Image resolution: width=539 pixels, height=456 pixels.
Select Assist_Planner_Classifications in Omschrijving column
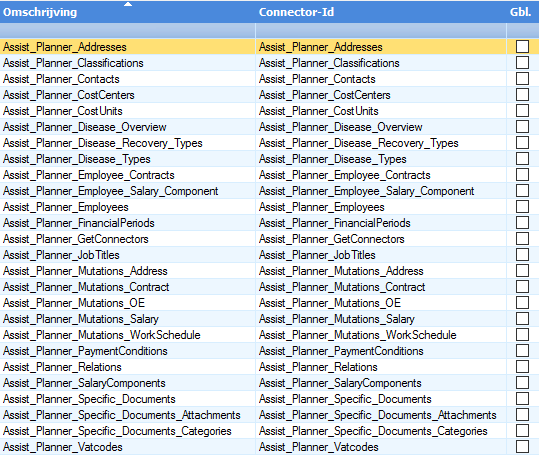(x=73, y=63)
